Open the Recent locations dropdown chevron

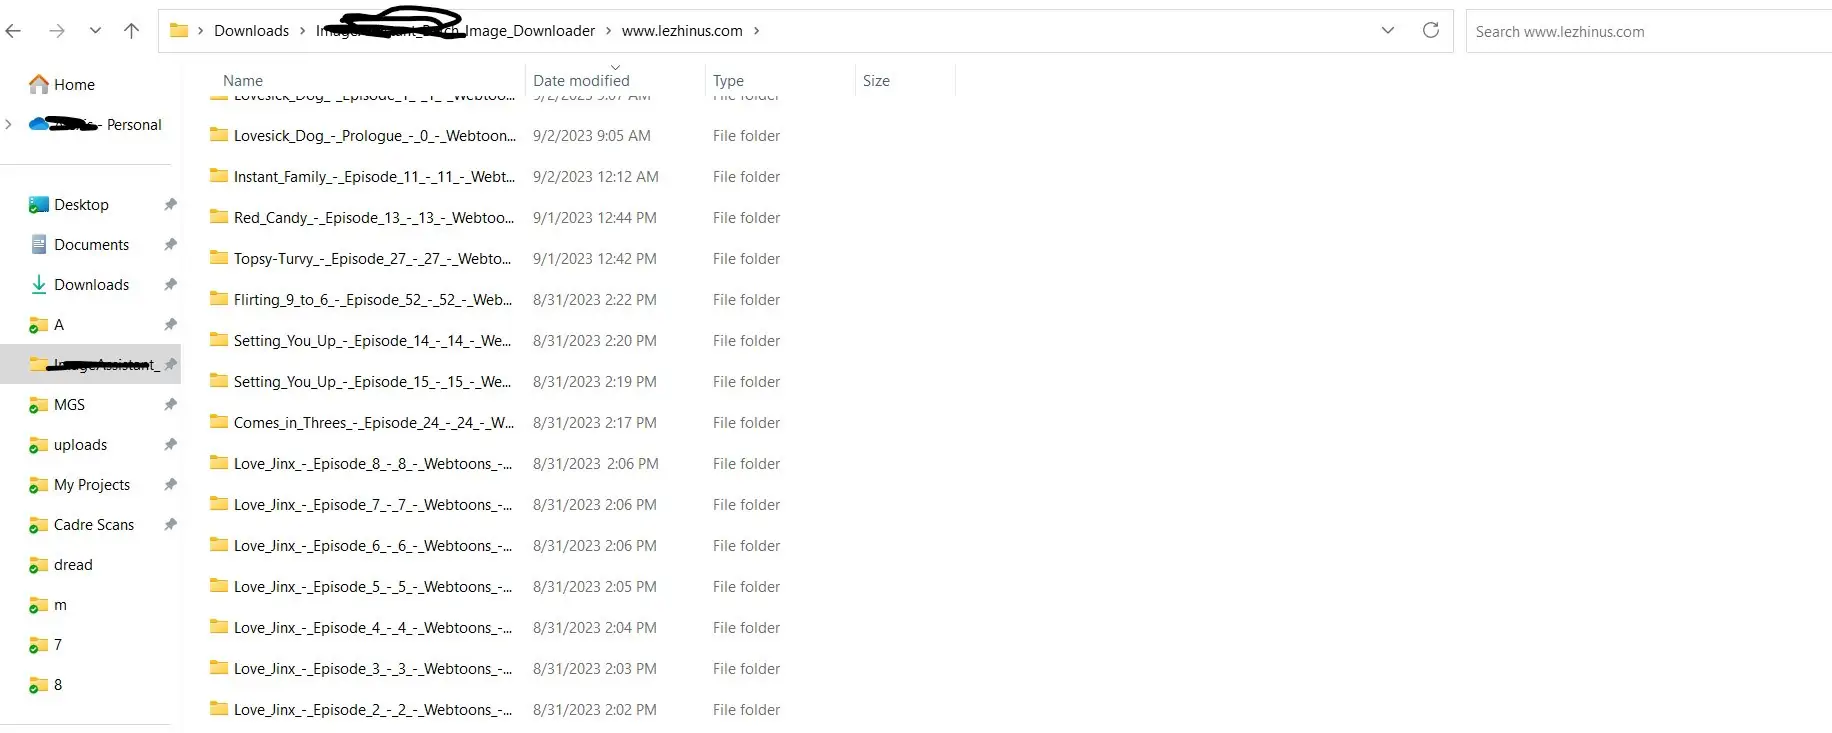point(95,31)
